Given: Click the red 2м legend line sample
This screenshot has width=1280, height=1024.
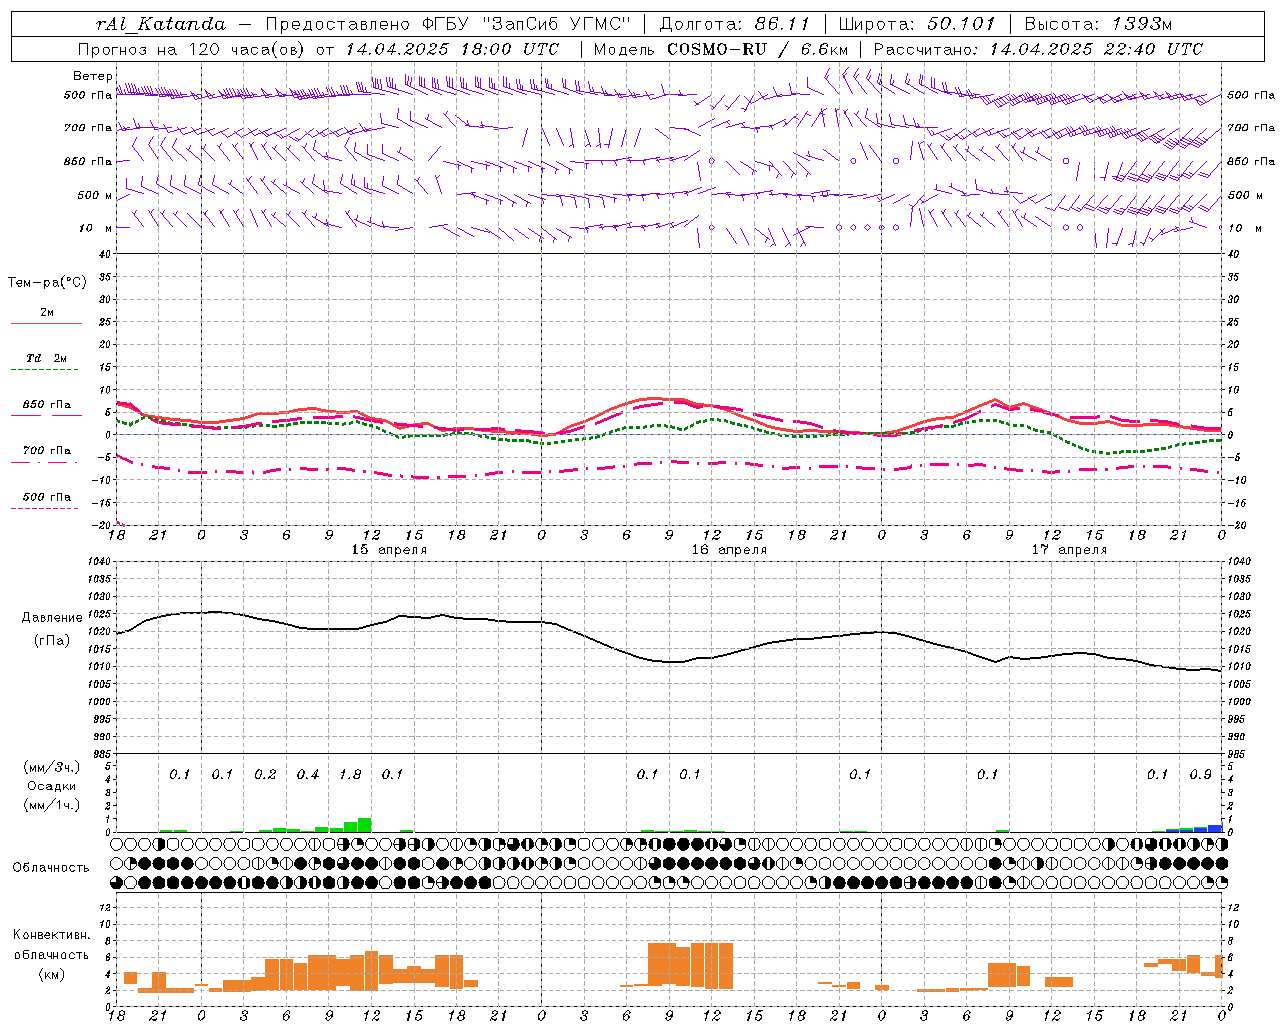Looking at the screenshot, I should coord(46,324).
